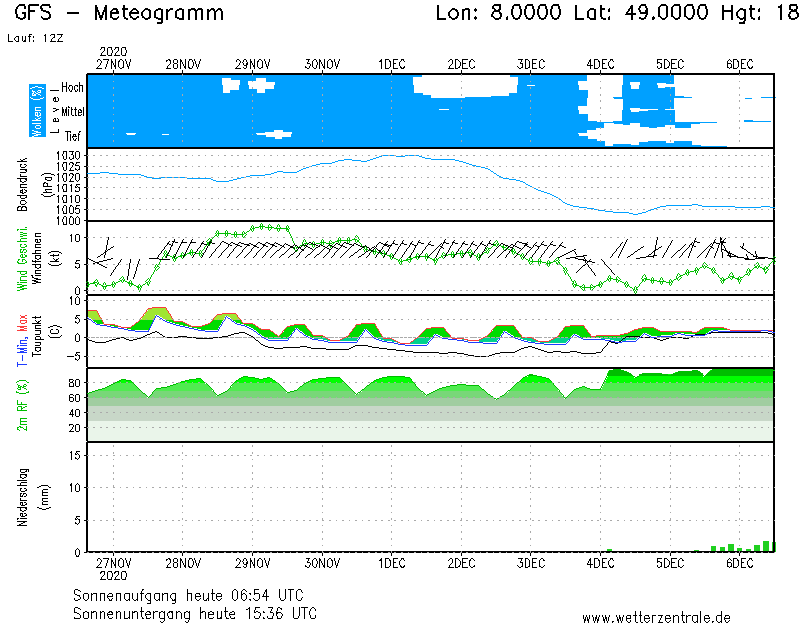This screenshot has width=800, height=625.
Task: Click the Sonnenuntergang heute 15:36 UTC text
Action: [x=195, y=612]
